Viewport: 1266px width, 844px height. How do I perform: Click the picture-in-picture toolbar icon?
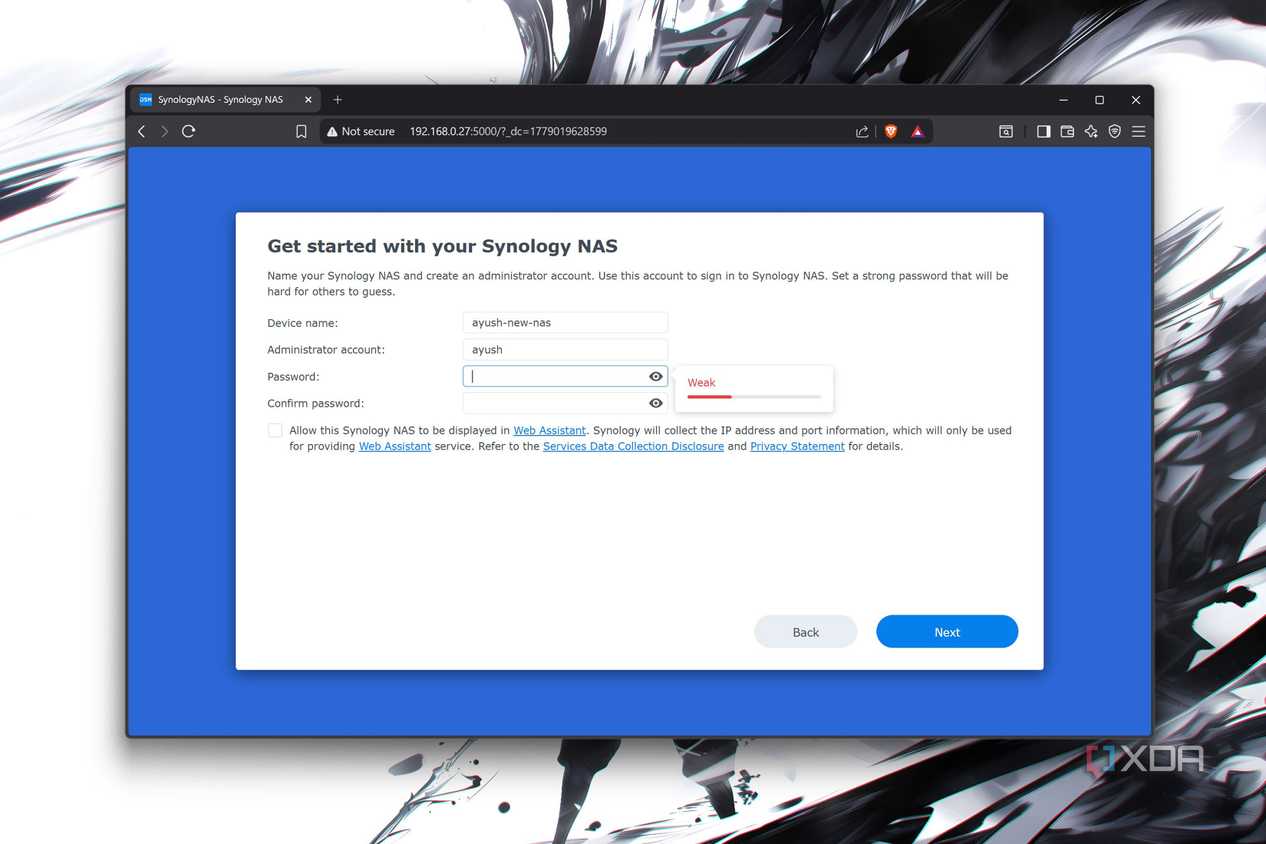1006,131
